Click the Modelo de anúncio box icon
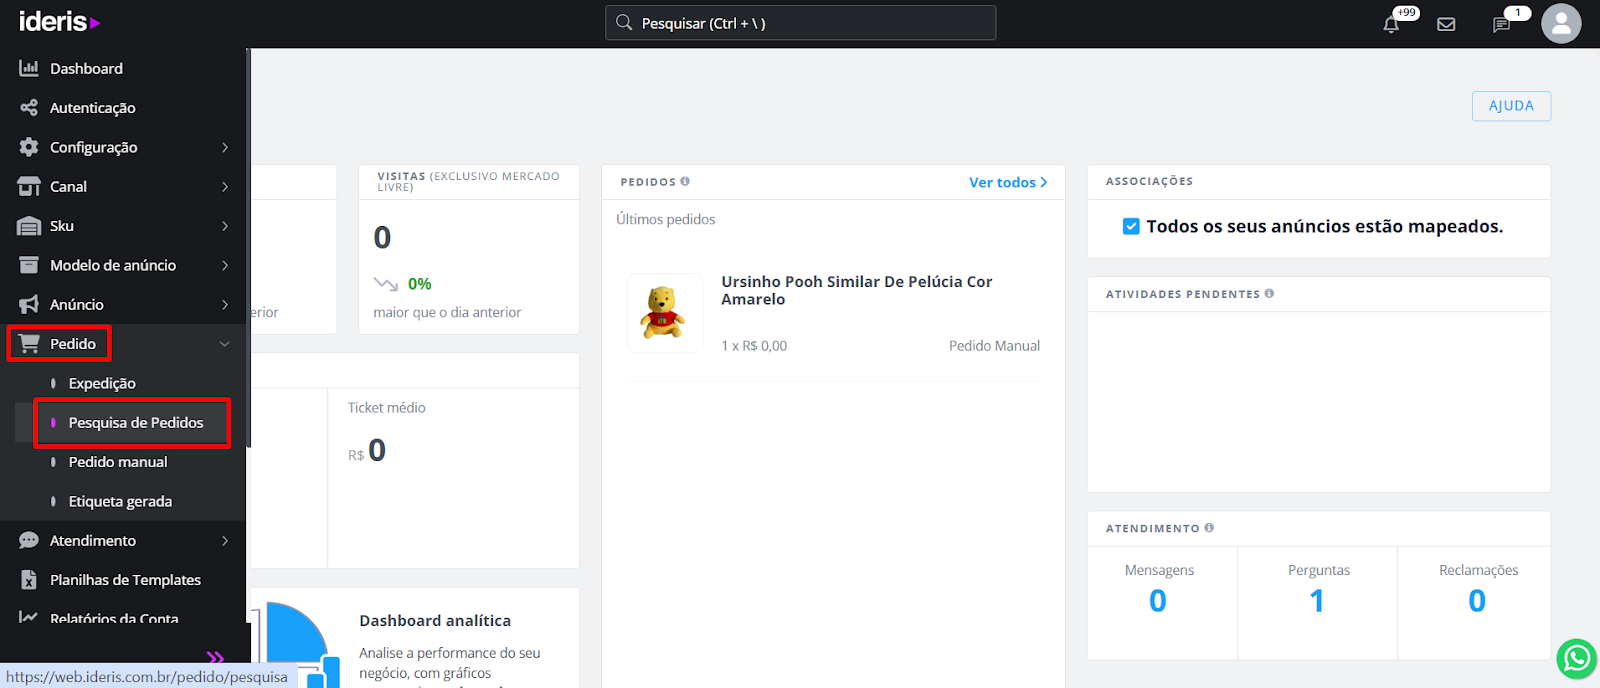The width and height of the screenshot is (1600, 688). click(29, 265)
